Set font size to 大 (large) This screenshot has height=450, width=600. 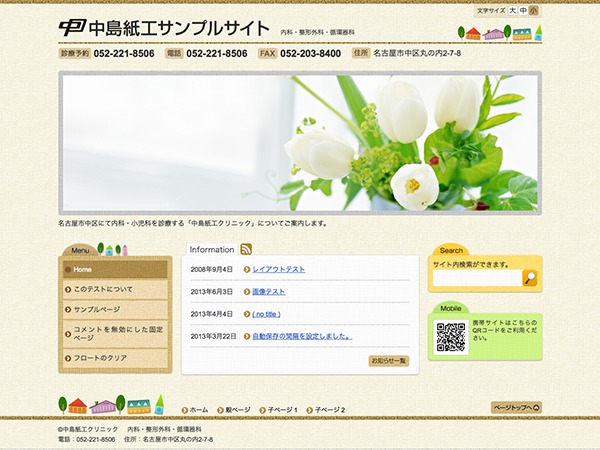click(x=512, y=11)
